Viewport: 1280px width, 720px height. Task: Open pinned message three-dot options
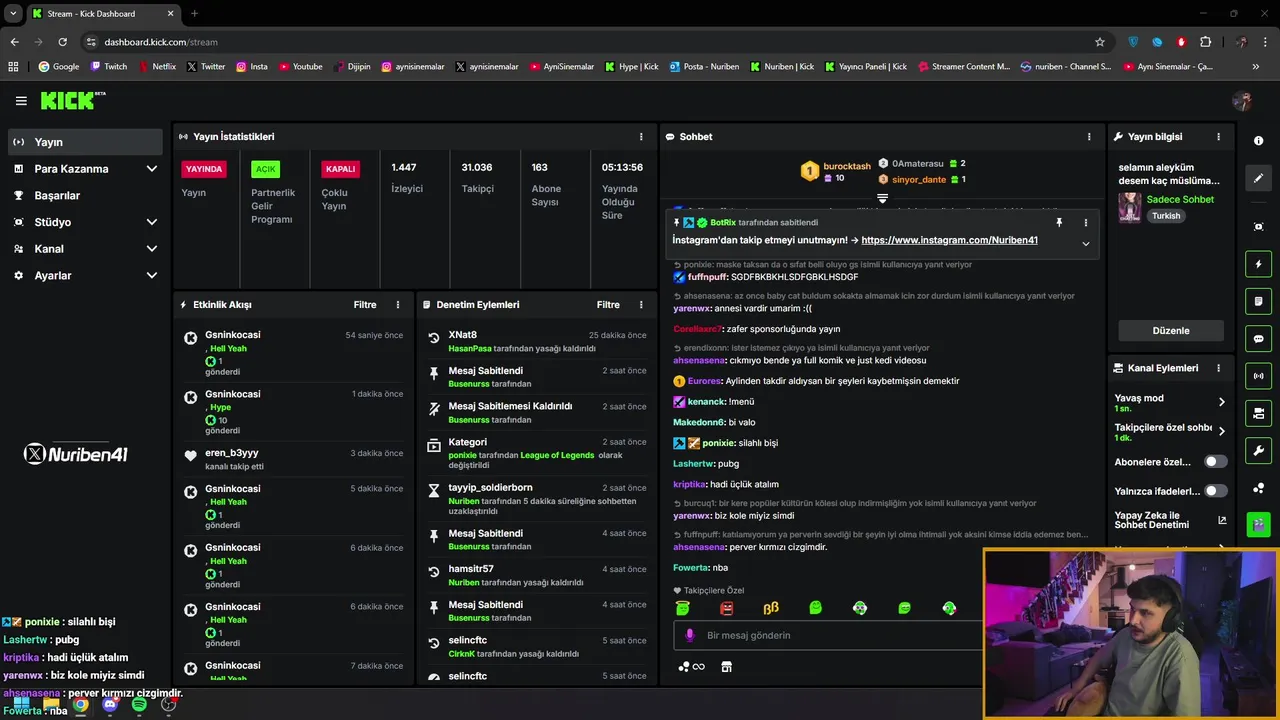click(x=1086, y=223)
